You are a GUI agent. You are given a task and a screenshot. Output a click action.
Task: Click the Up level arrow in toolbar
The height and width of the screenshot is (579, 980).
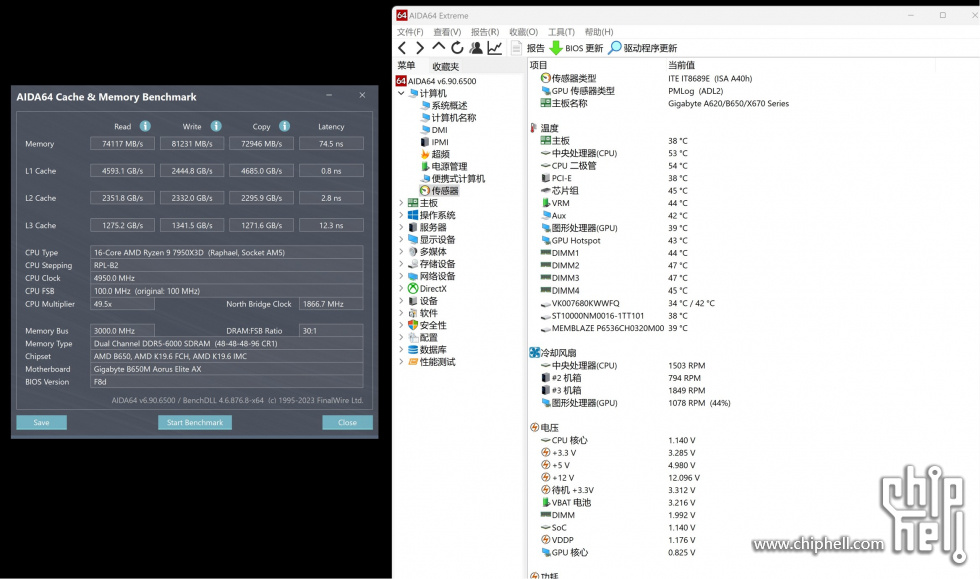coord(439,48)
